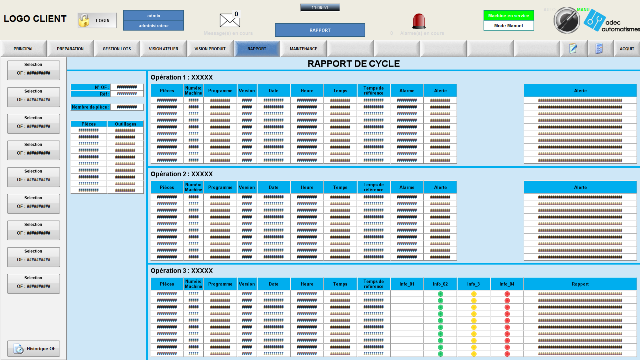The image size is (640, 360).
Task: Click the Selection button directly above Historique
Action: (33, 283)
